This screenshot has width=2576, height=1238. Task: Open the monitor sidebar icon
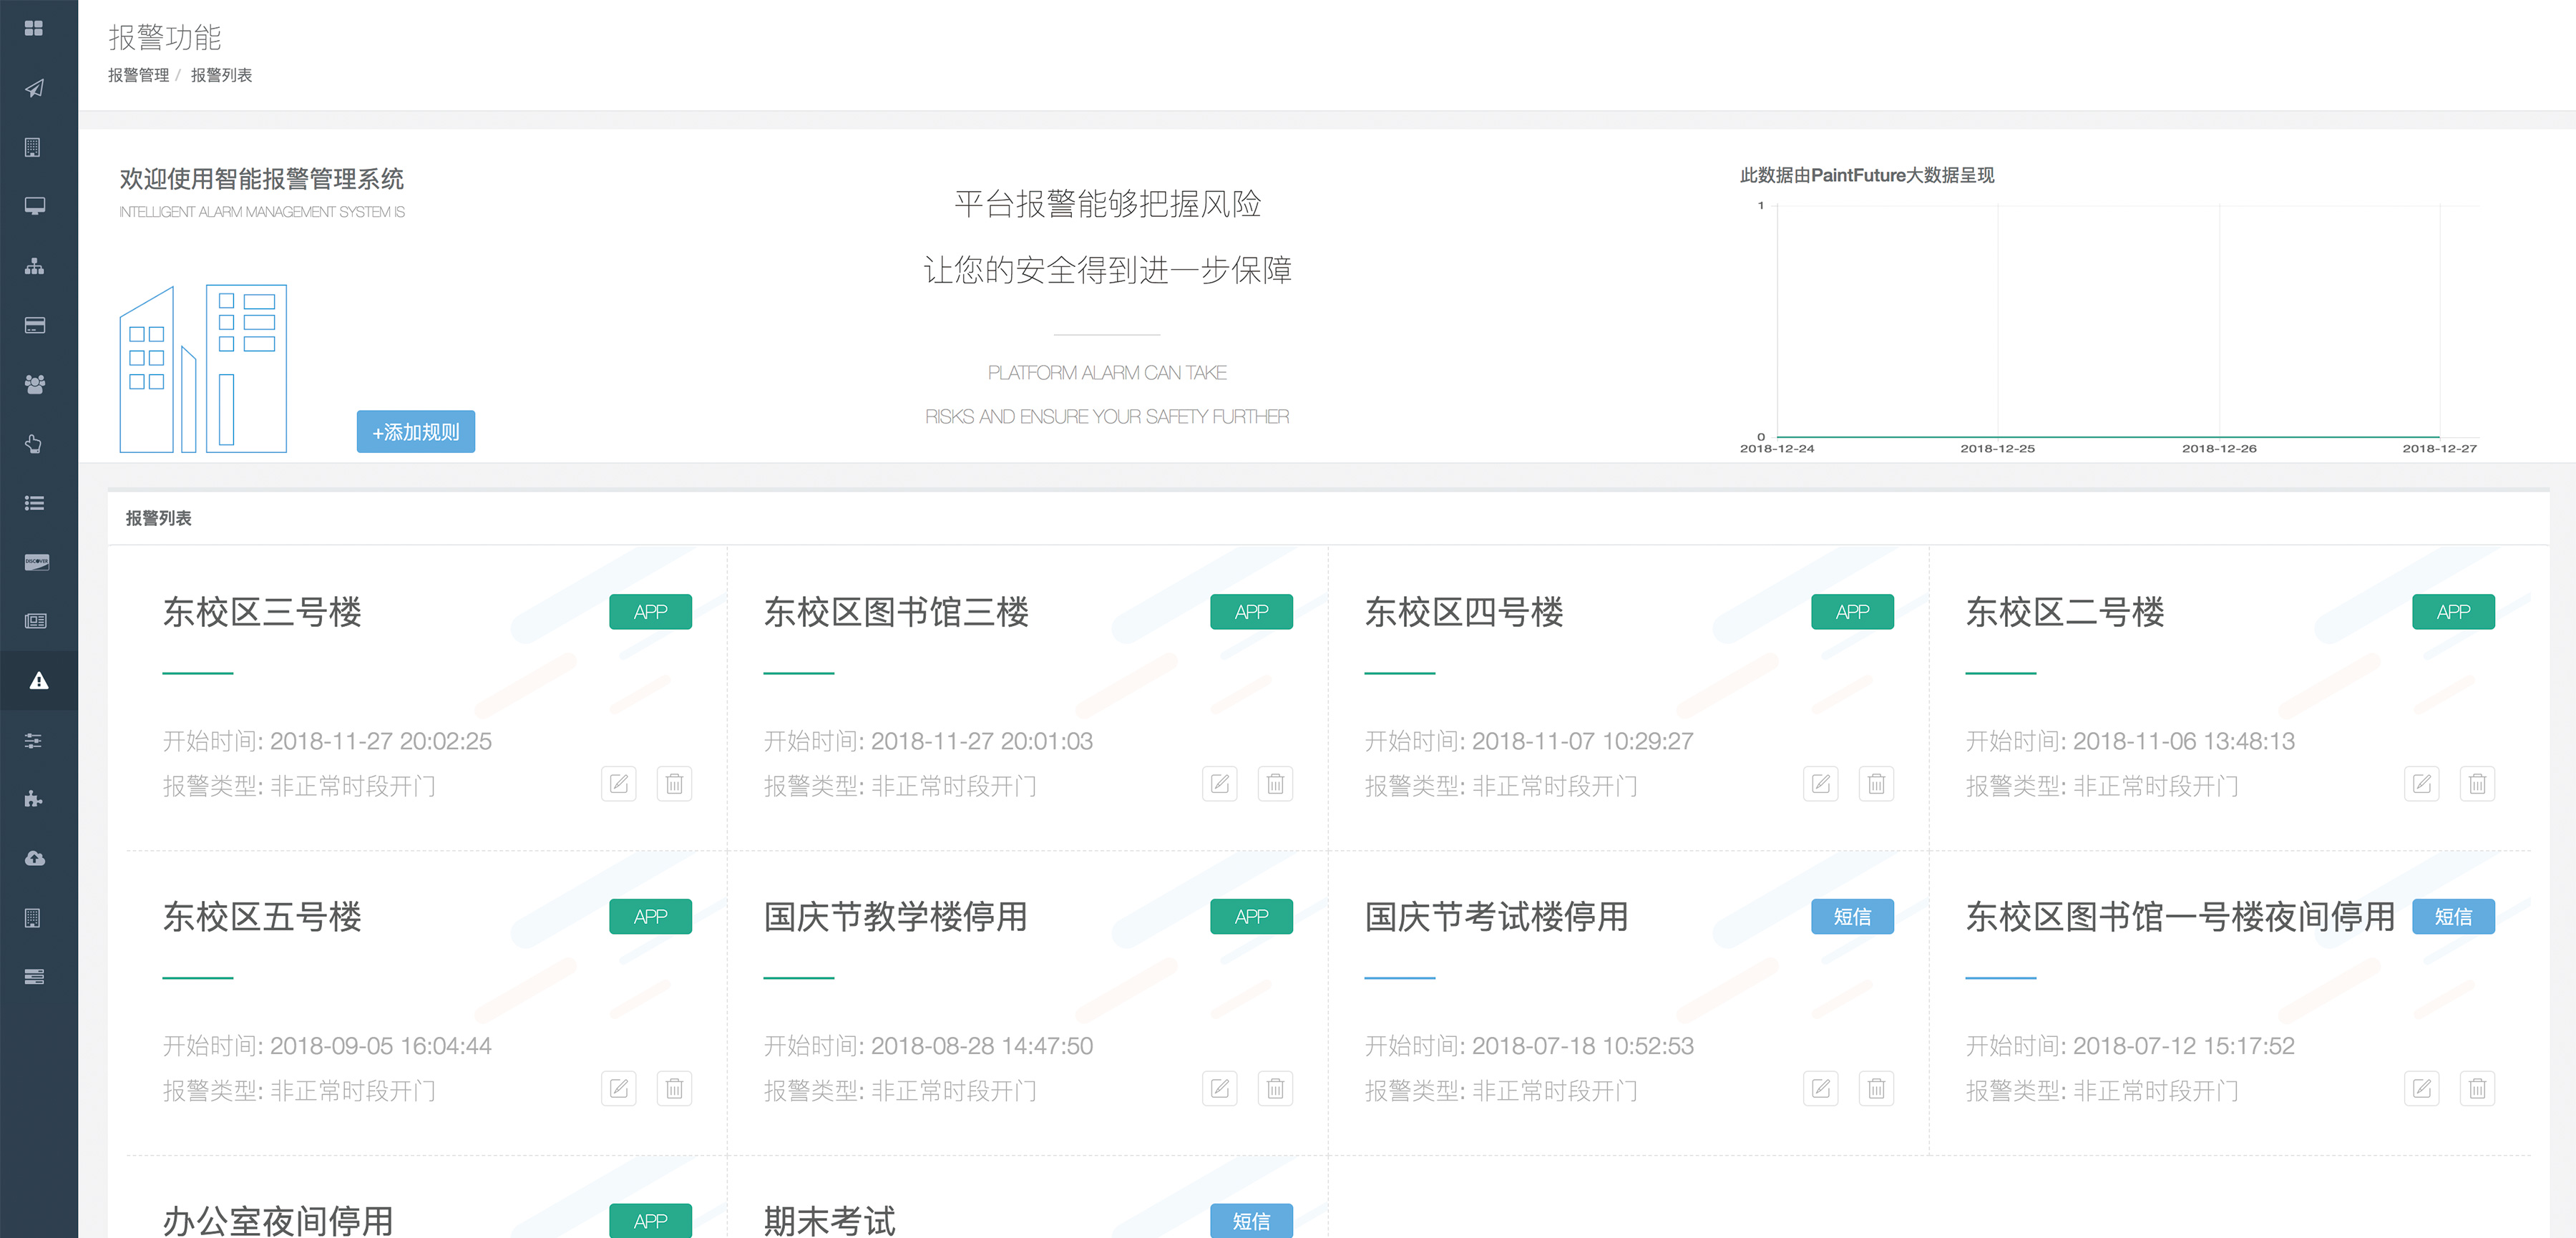click(35, 206)
